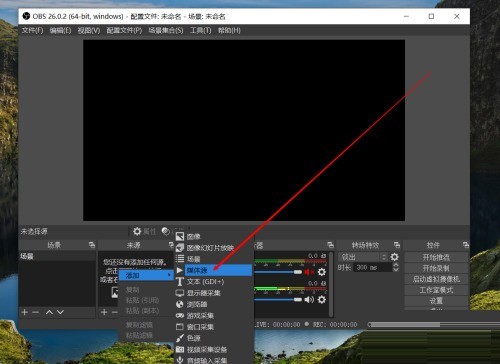The height and width of the screenshot is (364, 500).
Task: Open the 视图(V) menu
Action: 89,30
